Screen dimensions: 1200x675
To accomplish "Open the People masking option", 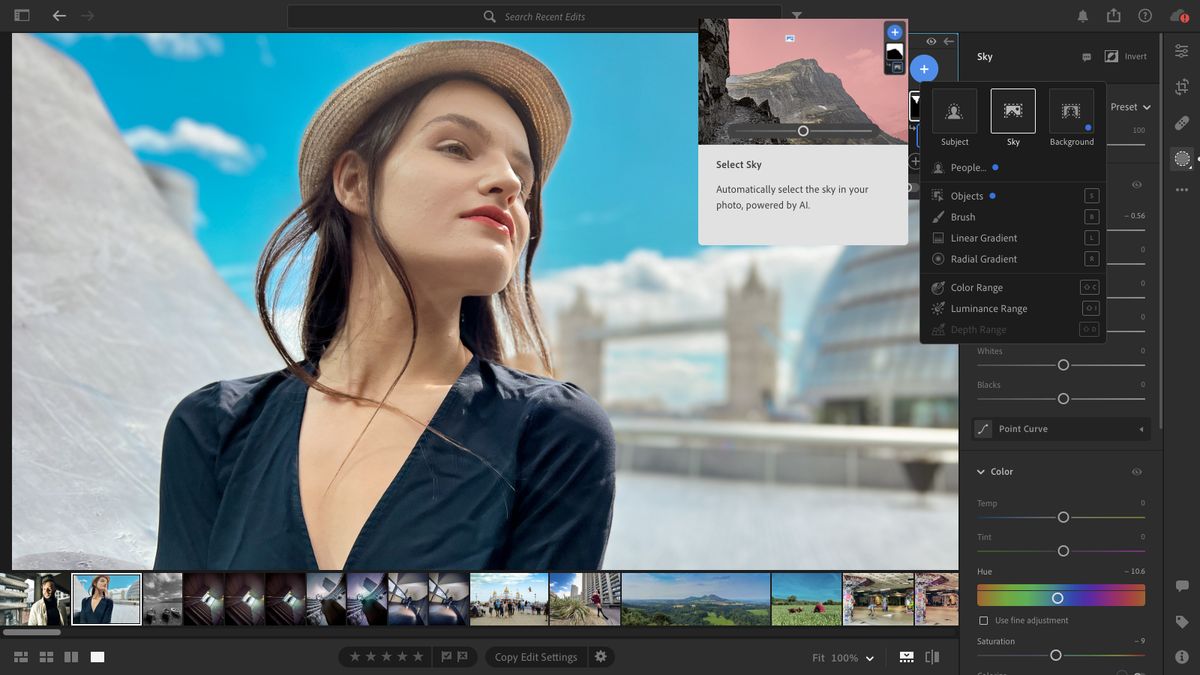I will coord(966,167).
